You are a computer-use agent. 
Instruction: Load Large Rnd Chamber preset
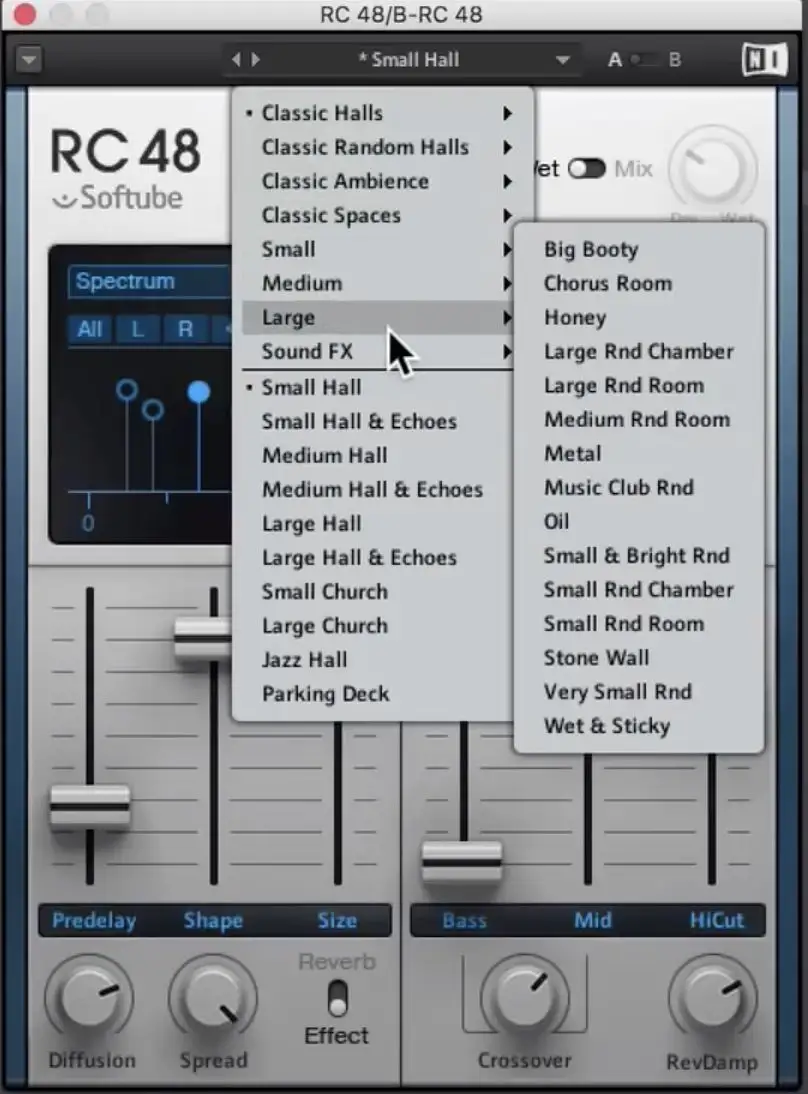tap(638, 352)
